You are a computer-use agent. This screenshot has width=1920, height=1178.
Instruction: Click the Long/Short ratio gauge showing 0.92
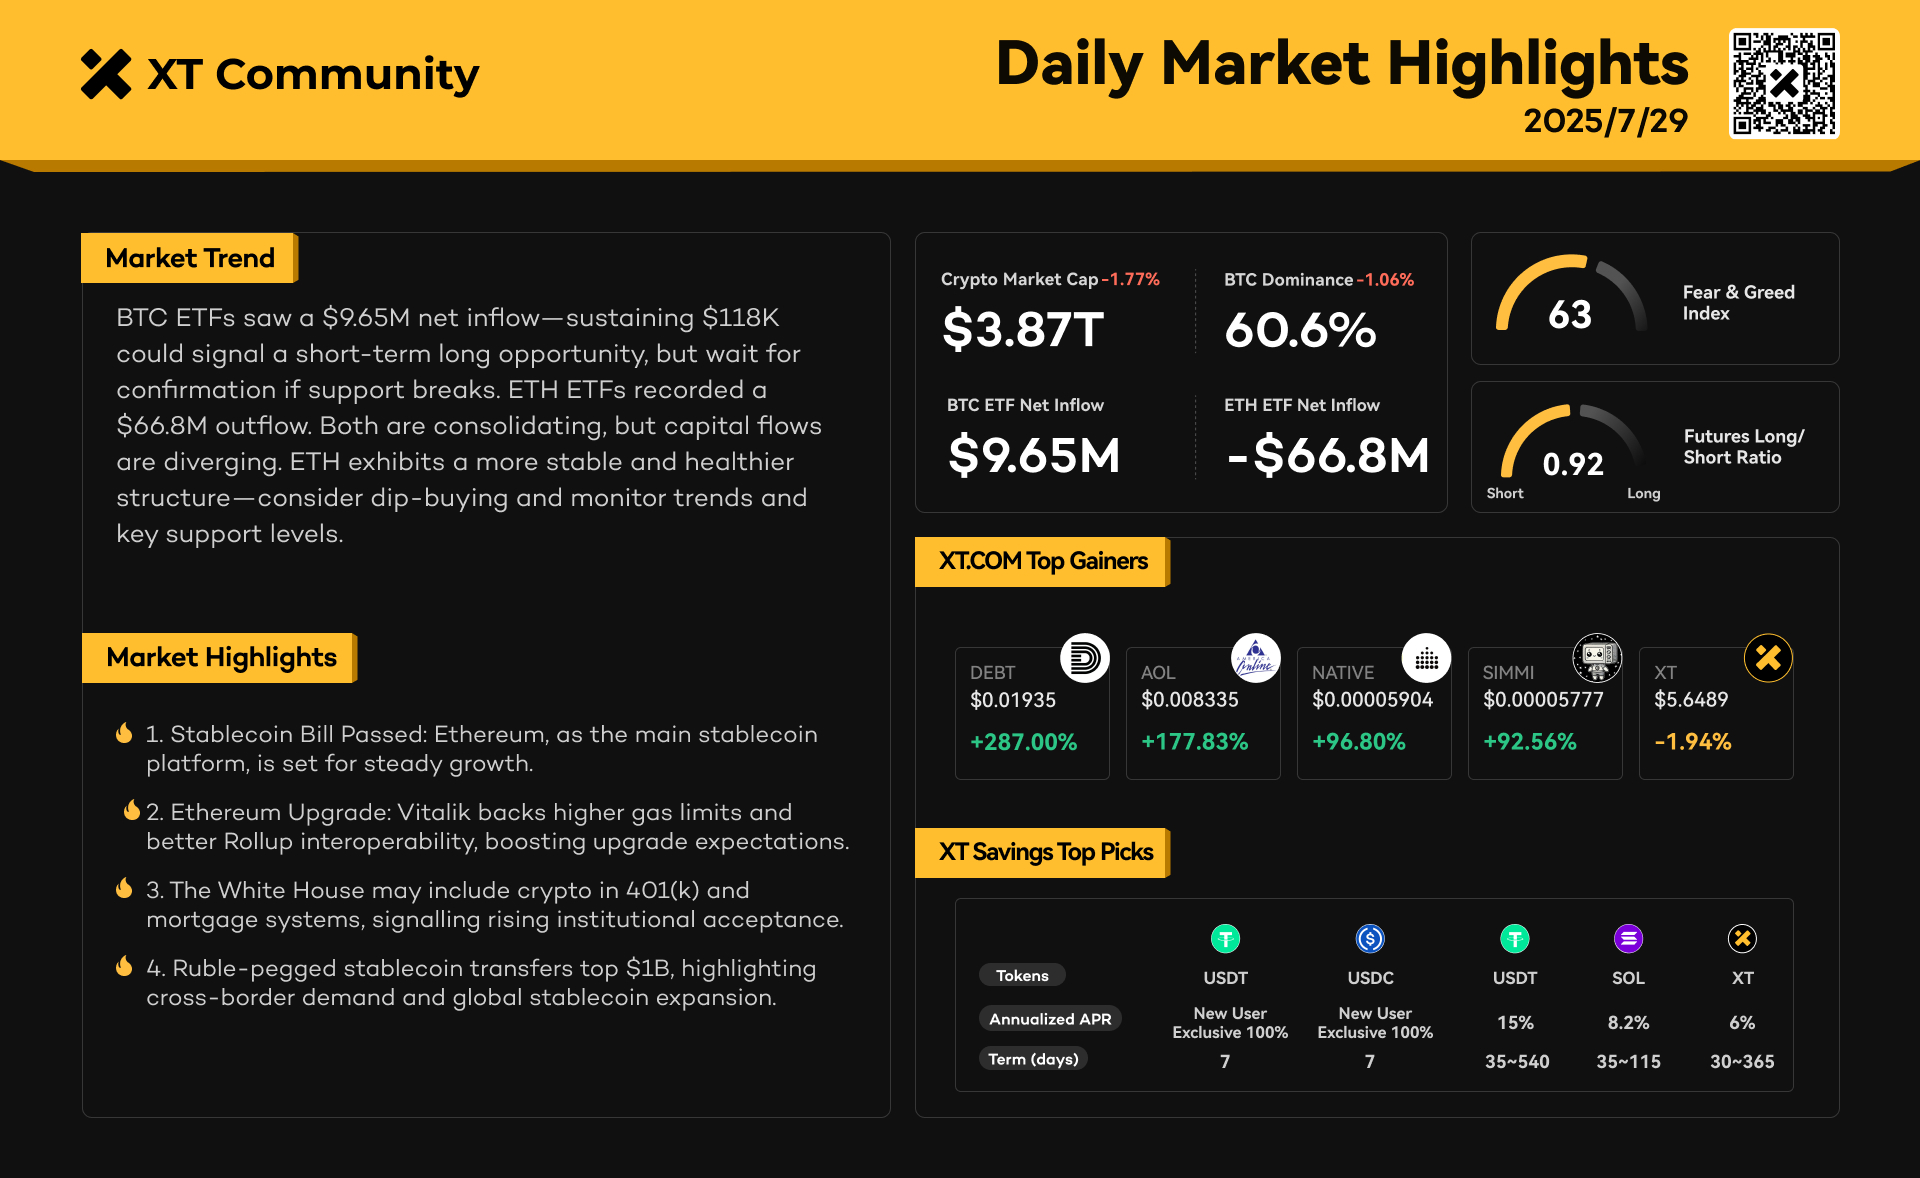pos(1572,442)
